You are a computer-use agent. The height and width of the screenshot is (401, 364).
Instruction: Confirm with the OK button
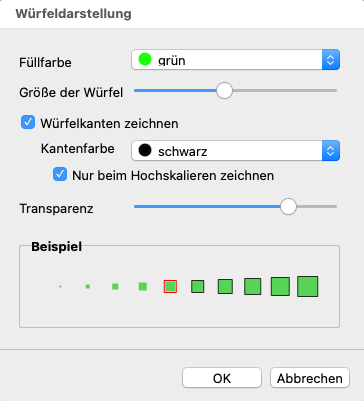coord(222,378)
